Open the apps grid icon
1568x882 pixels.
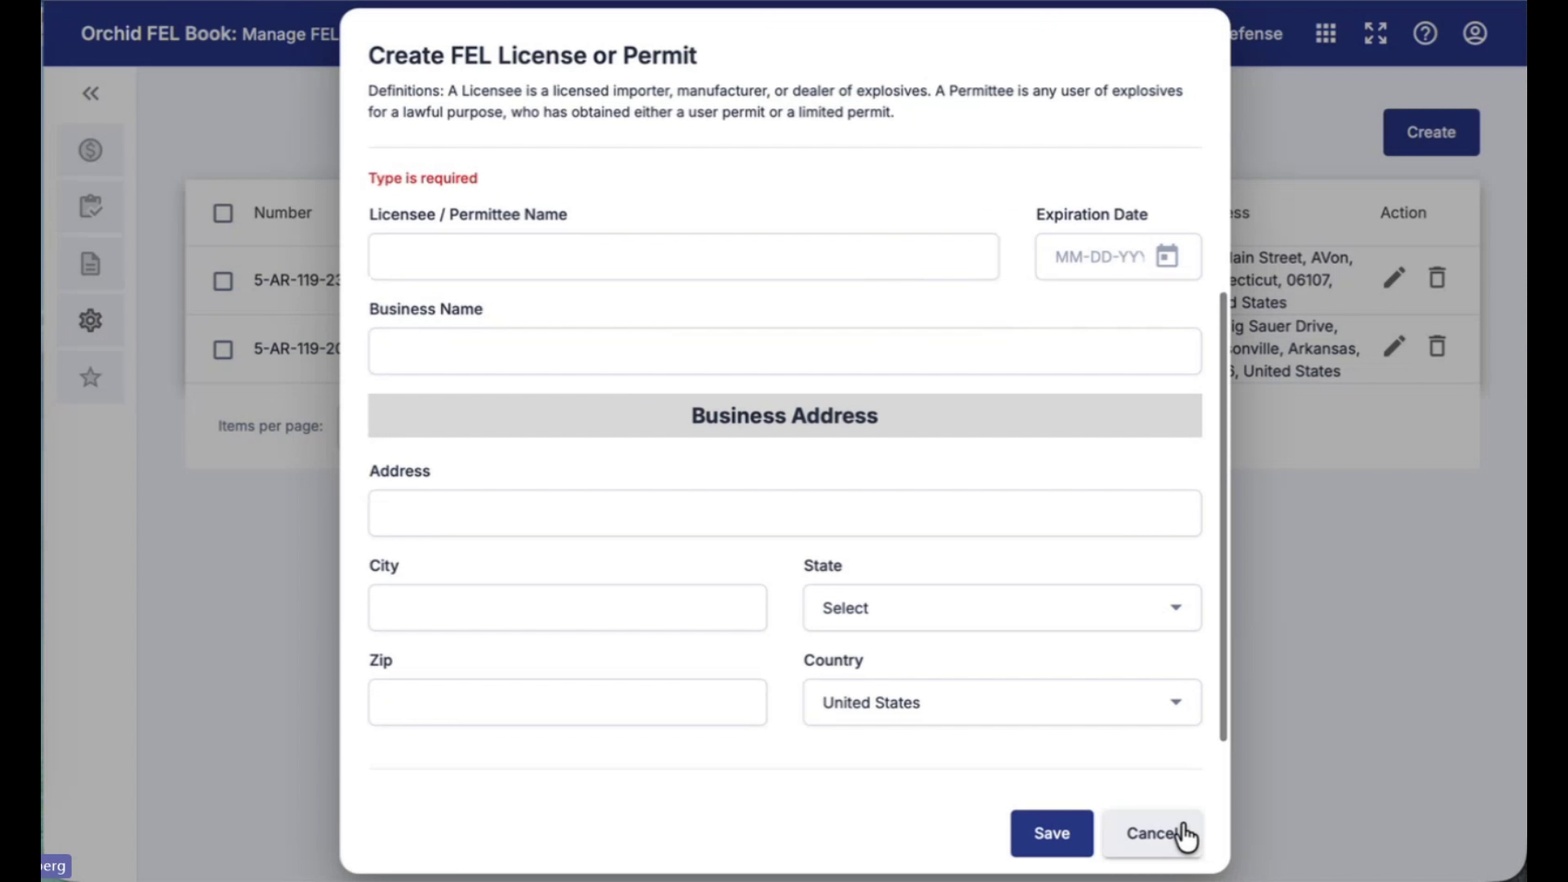tap(1326, 33)
